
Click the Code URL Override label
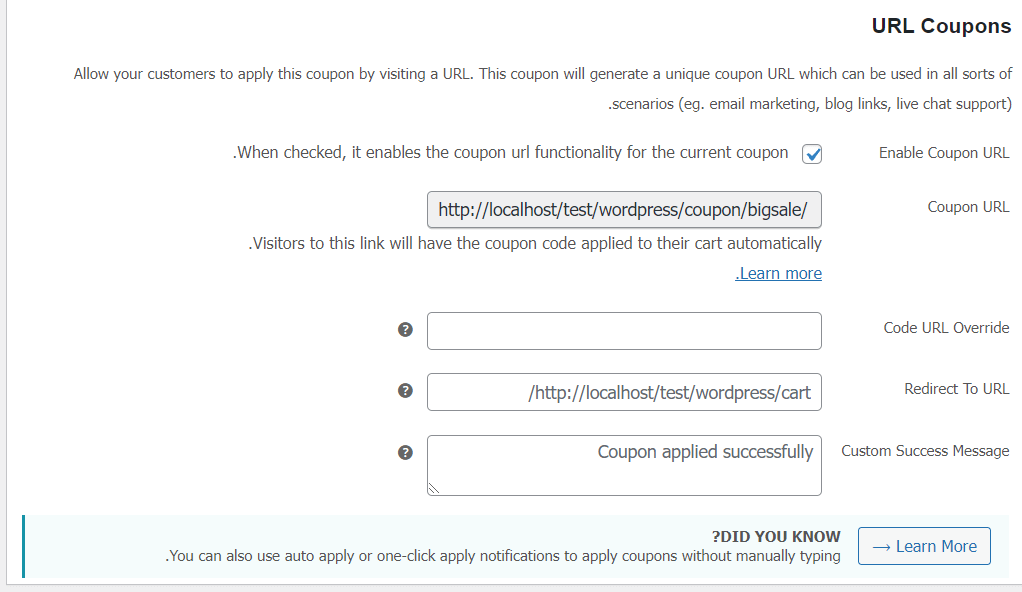[946, 328]
